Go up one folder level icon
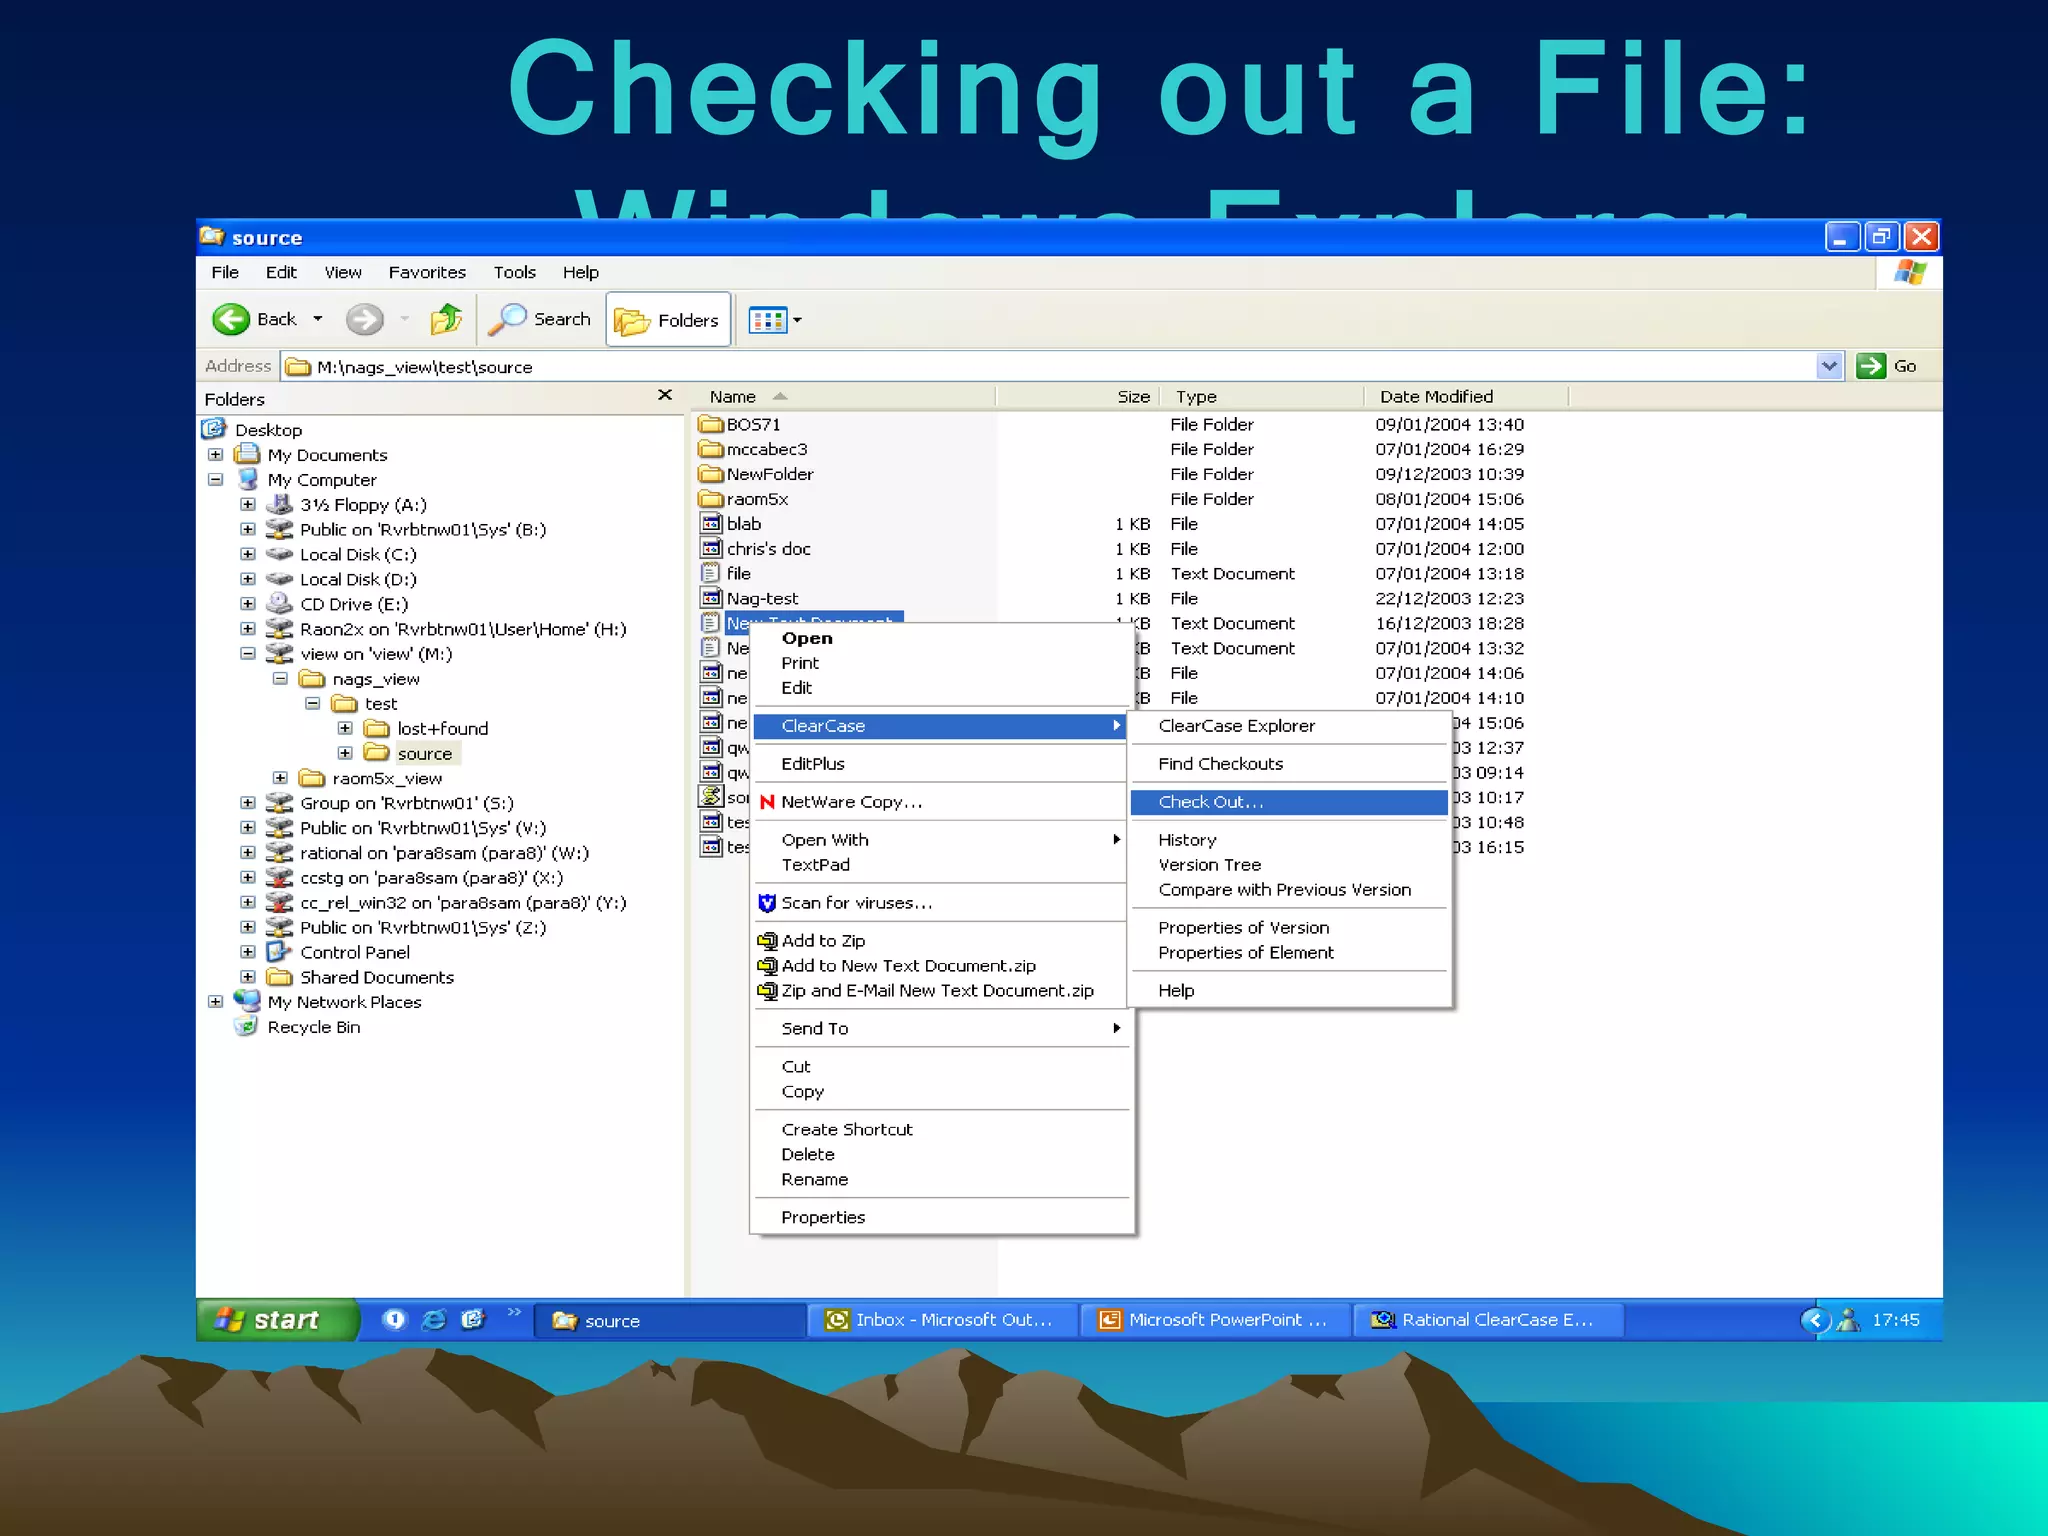 point(446,320)
